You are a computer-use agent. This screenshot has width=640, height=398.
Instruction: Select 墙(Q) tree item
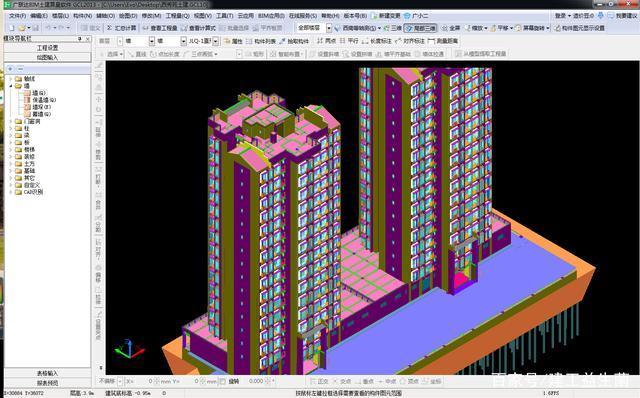(x=40, y=93)
